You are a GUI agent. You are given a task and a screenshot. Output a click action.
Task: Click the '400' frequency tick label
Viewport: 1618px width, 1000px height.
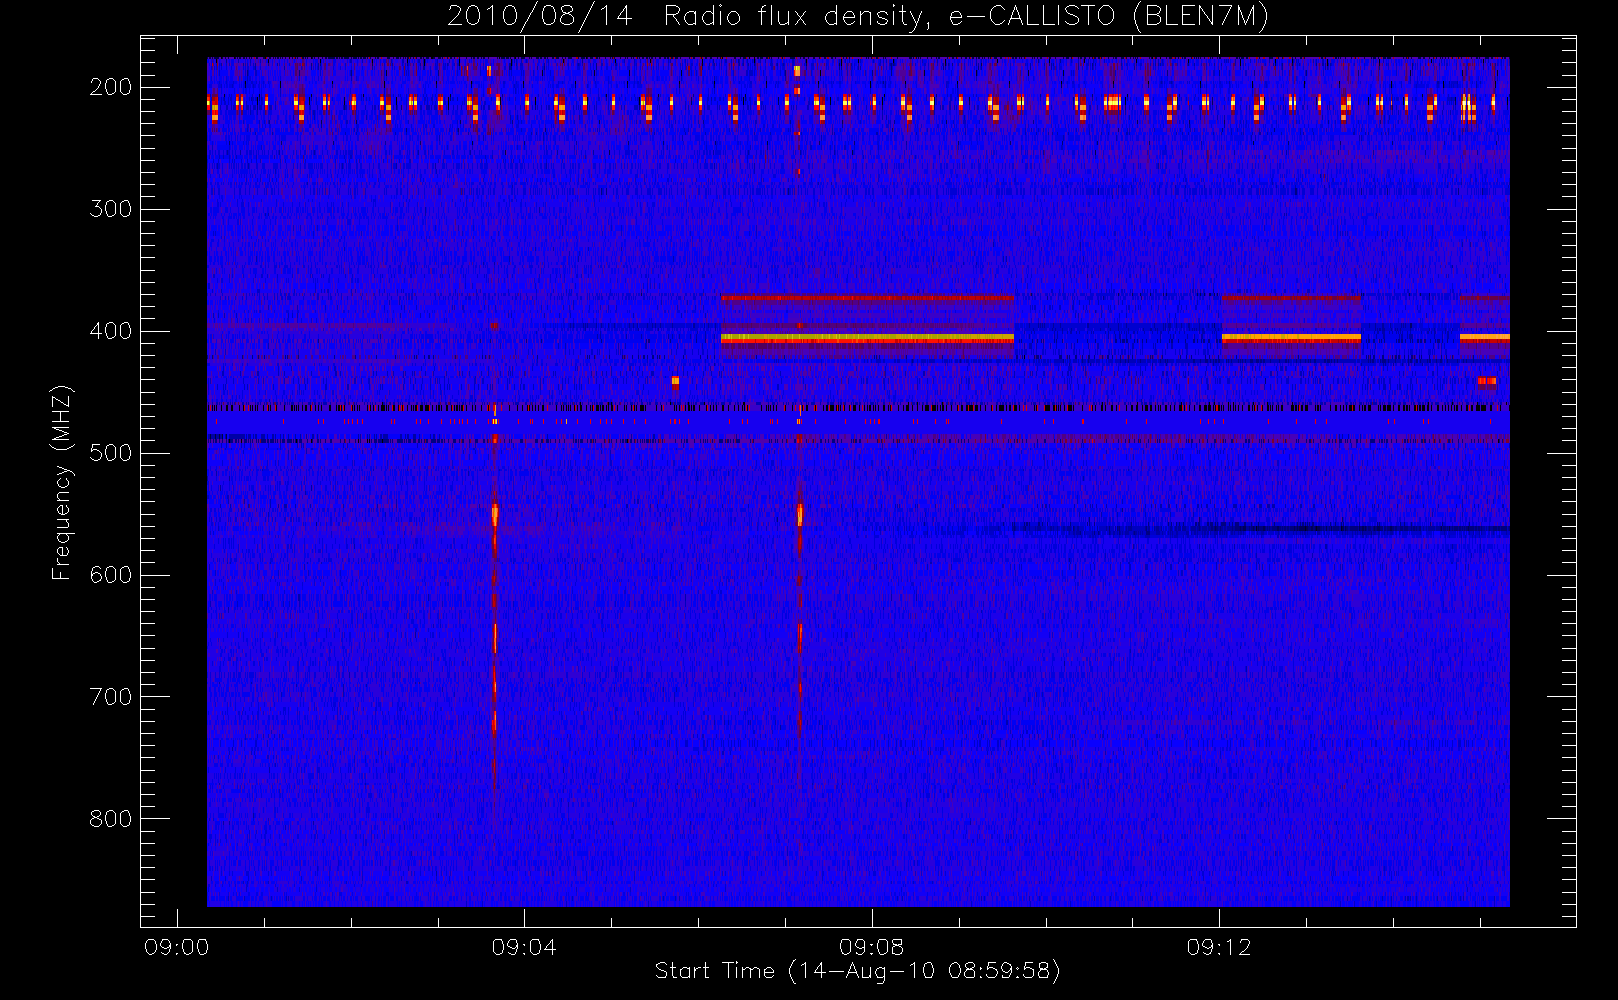click(111, 331)
